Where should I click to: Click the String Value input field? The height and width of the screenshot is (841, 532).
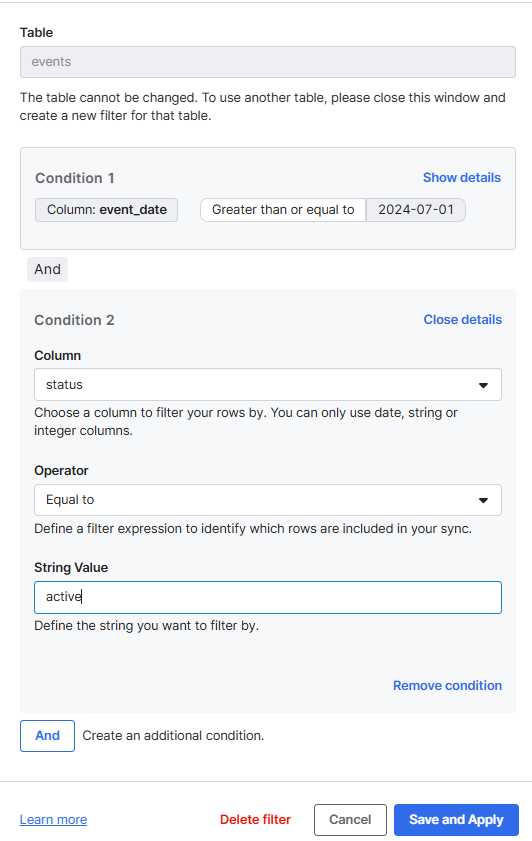tap(268, 597)
